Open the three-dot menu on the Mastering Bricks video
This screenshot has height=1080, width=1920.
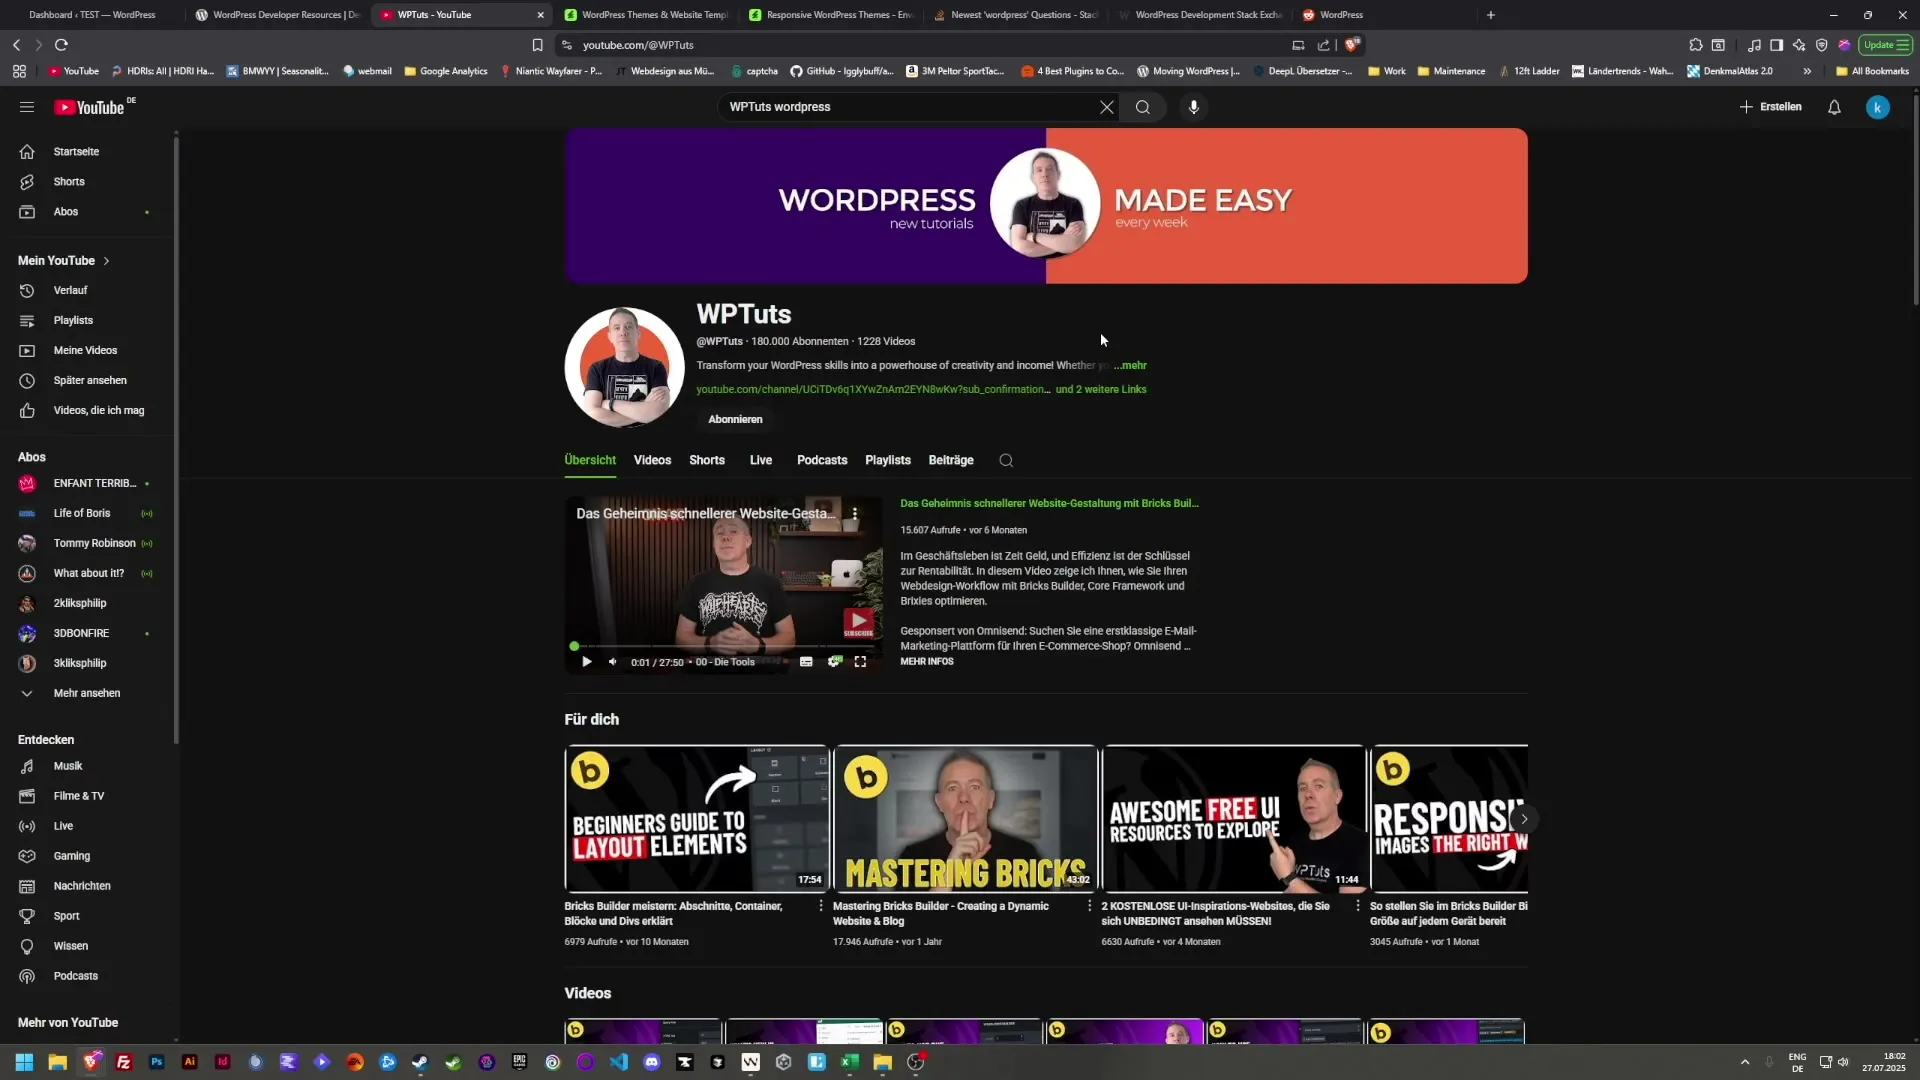click(x=1087, y=905)
